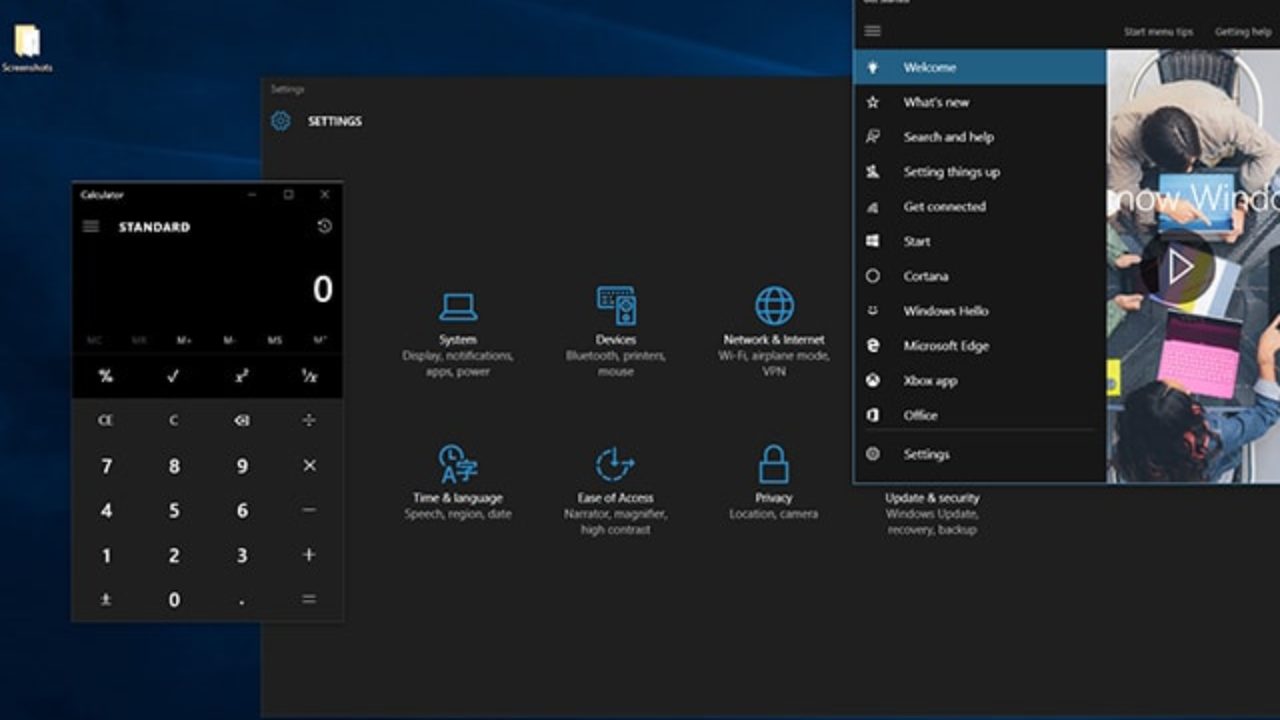The height and width of the screenshot is (720, 1280).
Task: Open Calculator's navigation hamburger menu
Action: (x=90, y=226)
